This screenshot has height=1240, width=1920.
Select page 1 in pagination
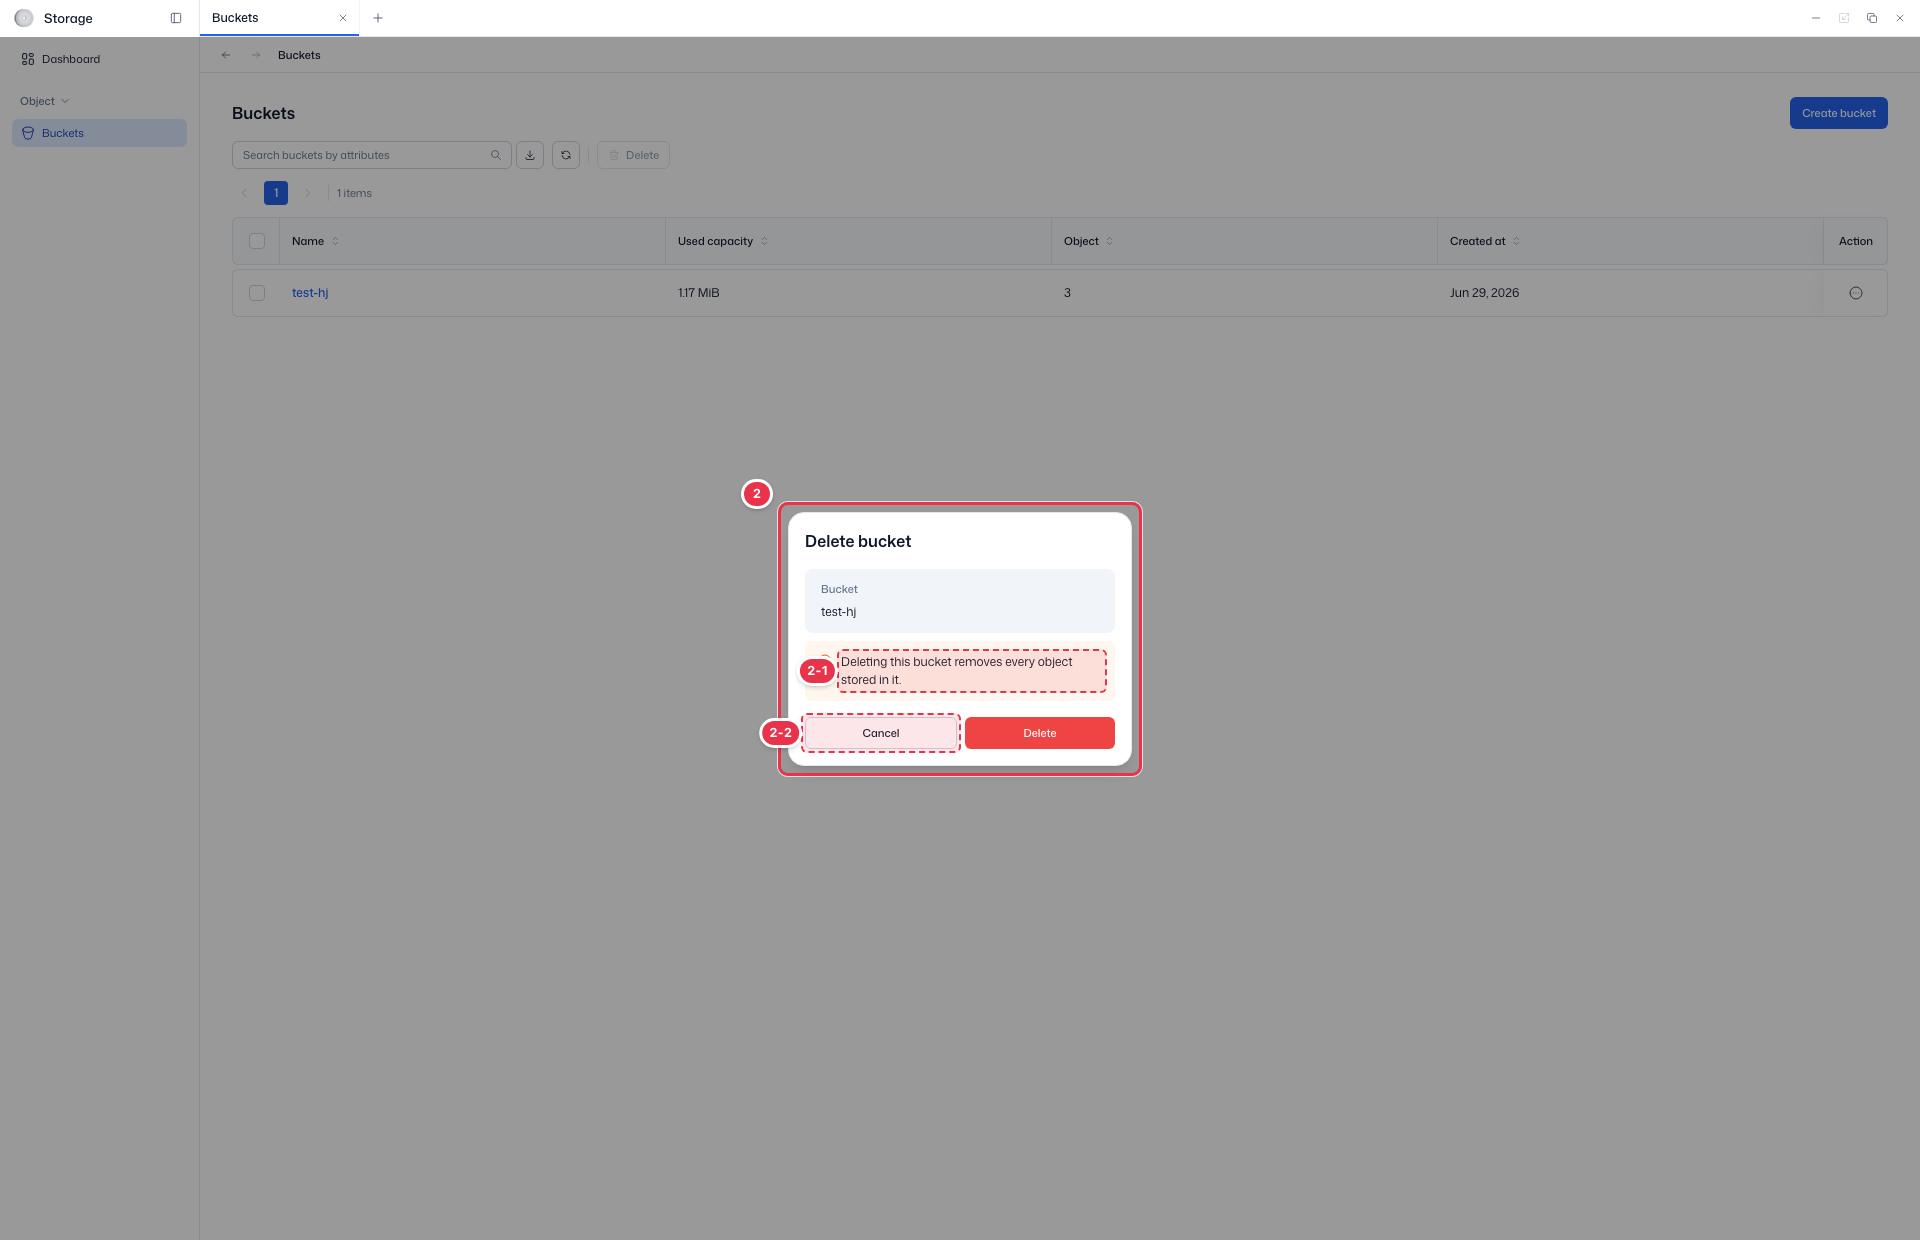pos(276,193)
